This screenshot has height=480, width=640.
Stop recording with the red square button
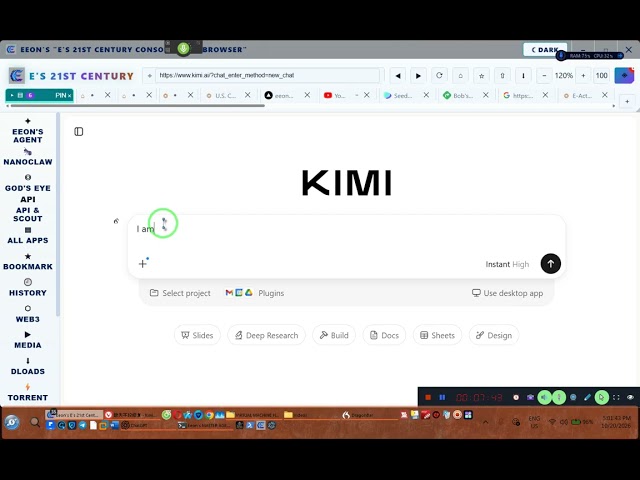[x=428, y=397]
